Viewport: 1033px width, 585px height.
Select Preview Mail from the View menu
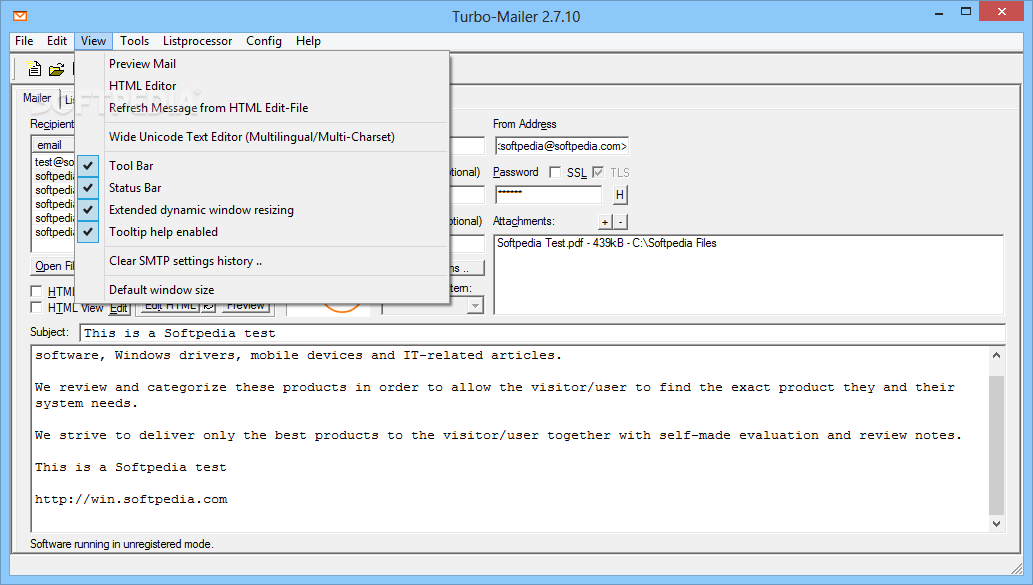pyautogui.click(x=262, y=64)
